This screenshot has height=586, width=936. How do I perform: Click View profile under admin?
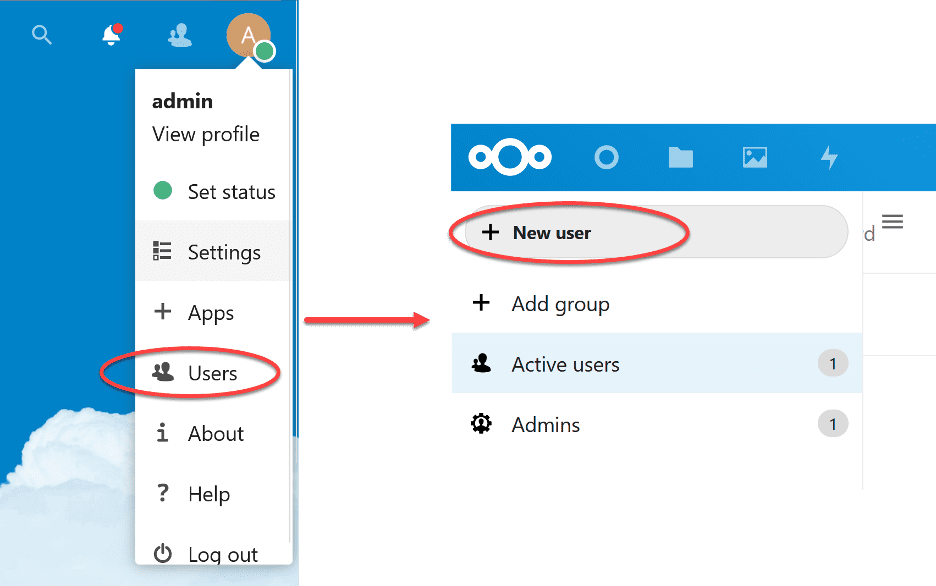pos(205,134)
